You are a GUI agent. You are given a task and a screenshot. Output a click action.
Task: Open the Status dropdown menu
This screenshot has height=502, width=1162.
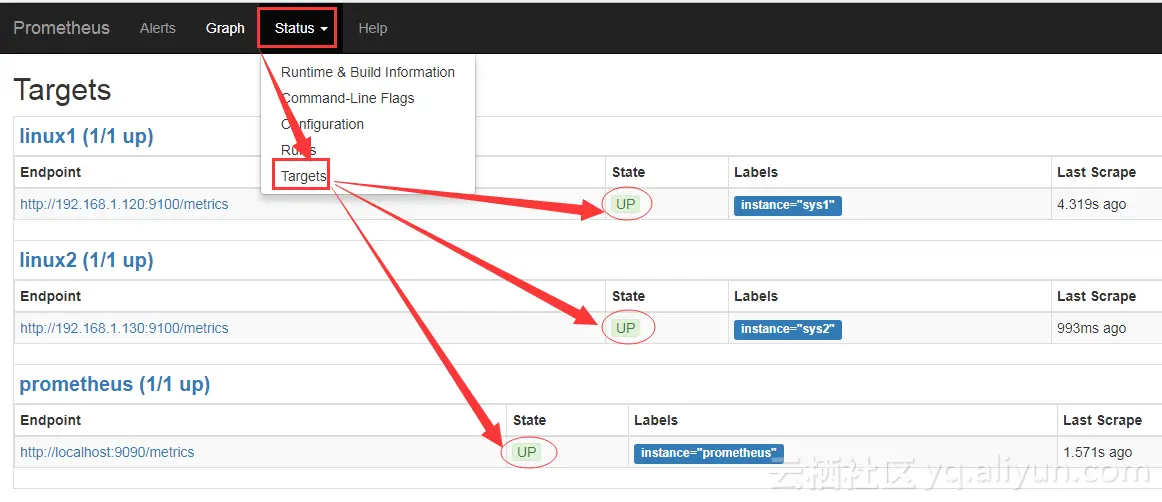coord(301,28)
